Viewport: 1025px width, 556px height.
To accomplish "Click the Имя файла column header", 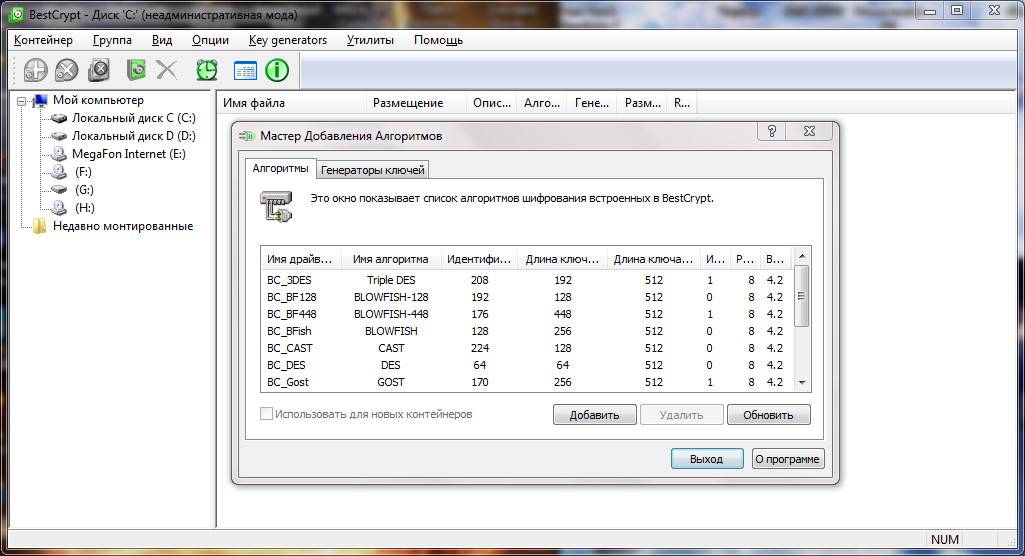I will [292, 103].
